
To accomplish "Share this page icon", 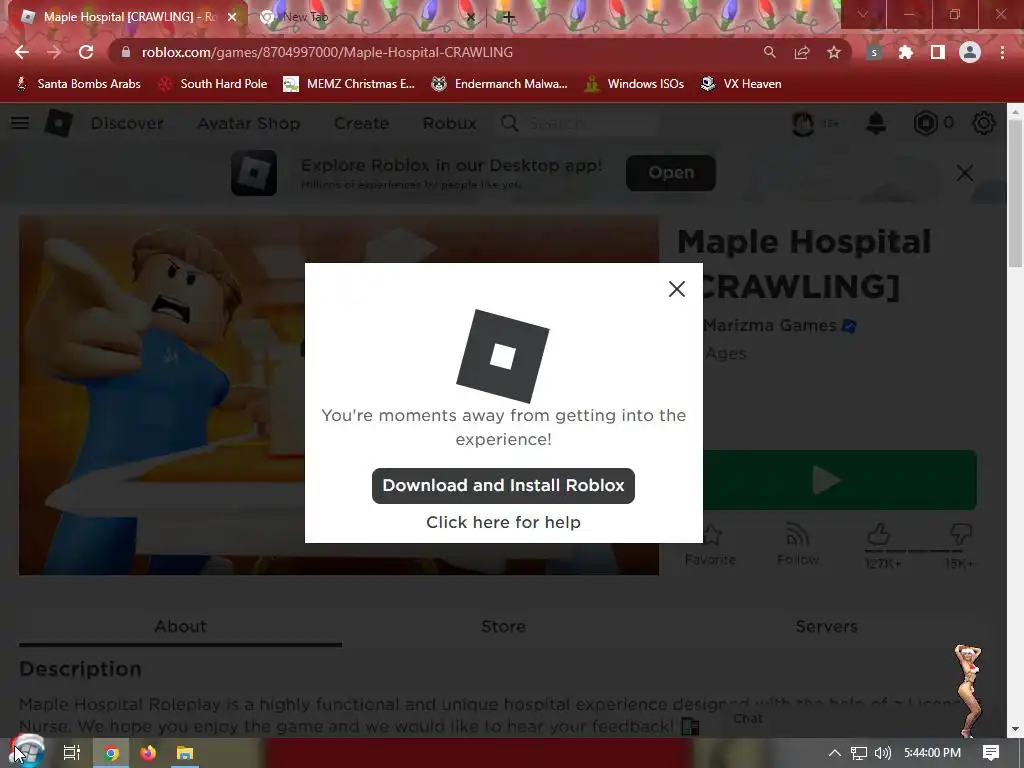I will click(802, 52).
